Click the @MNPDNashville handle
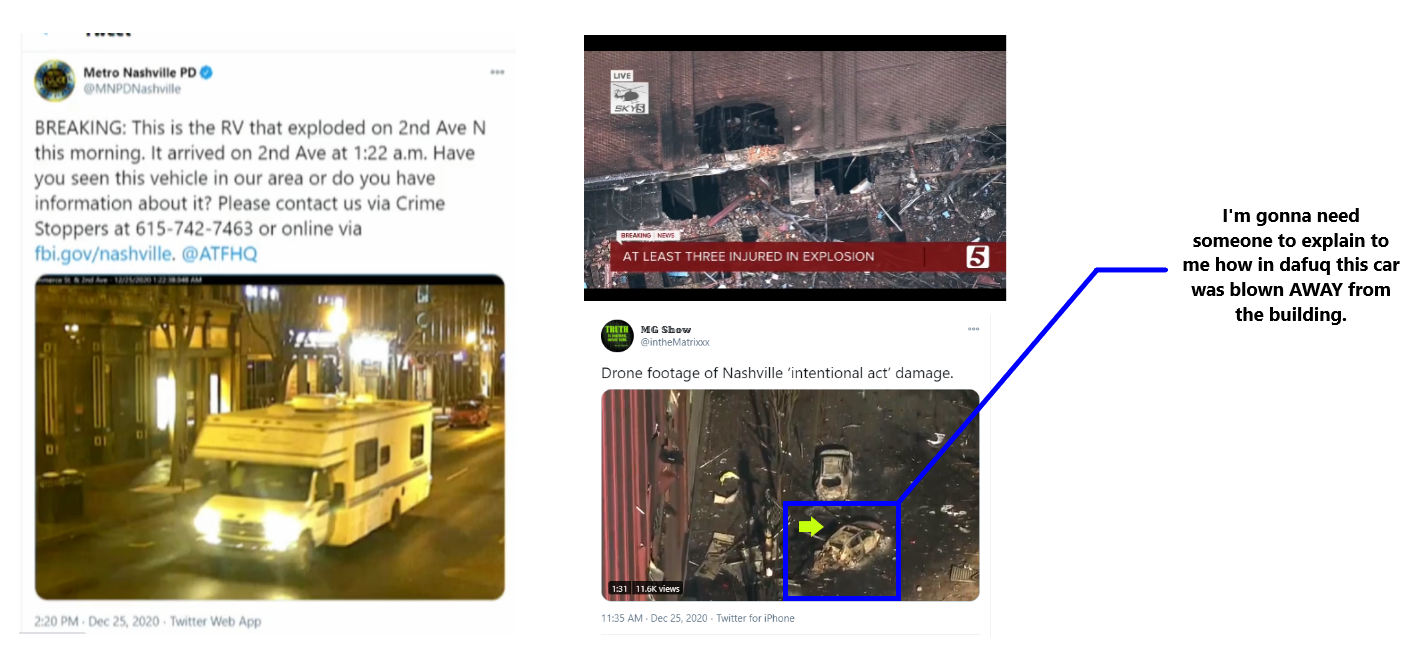Screen dimensions: 1416x672 click(x=131, y=89)
